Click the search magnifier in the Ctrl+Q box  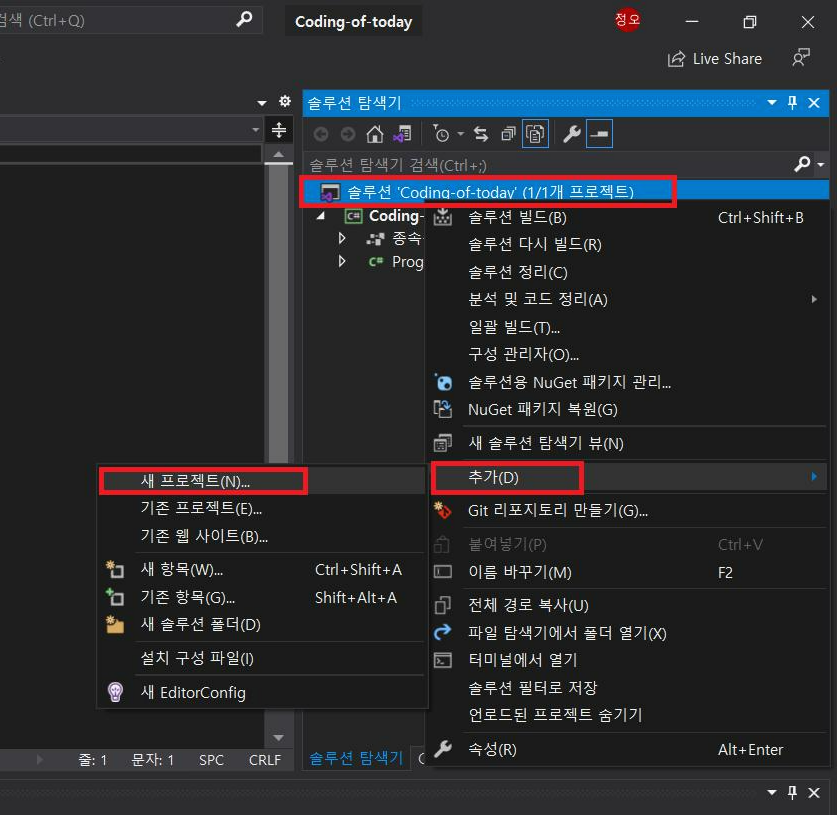(x=244, y=20)
